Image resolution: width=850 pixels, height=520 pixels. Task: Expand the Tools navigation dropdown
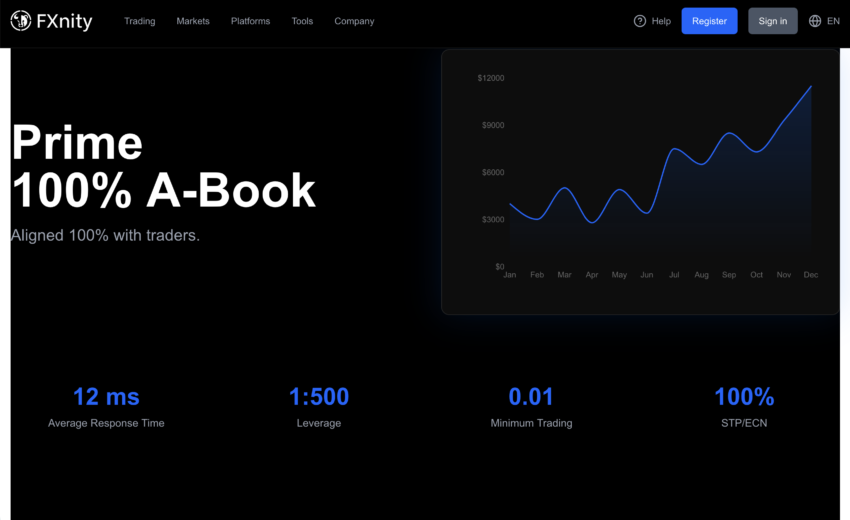tap(302, 21)
